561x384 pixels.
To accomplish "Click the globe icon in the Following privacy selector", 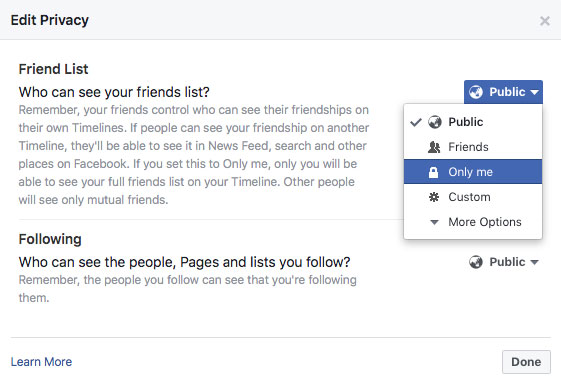I will pos(476,262).
